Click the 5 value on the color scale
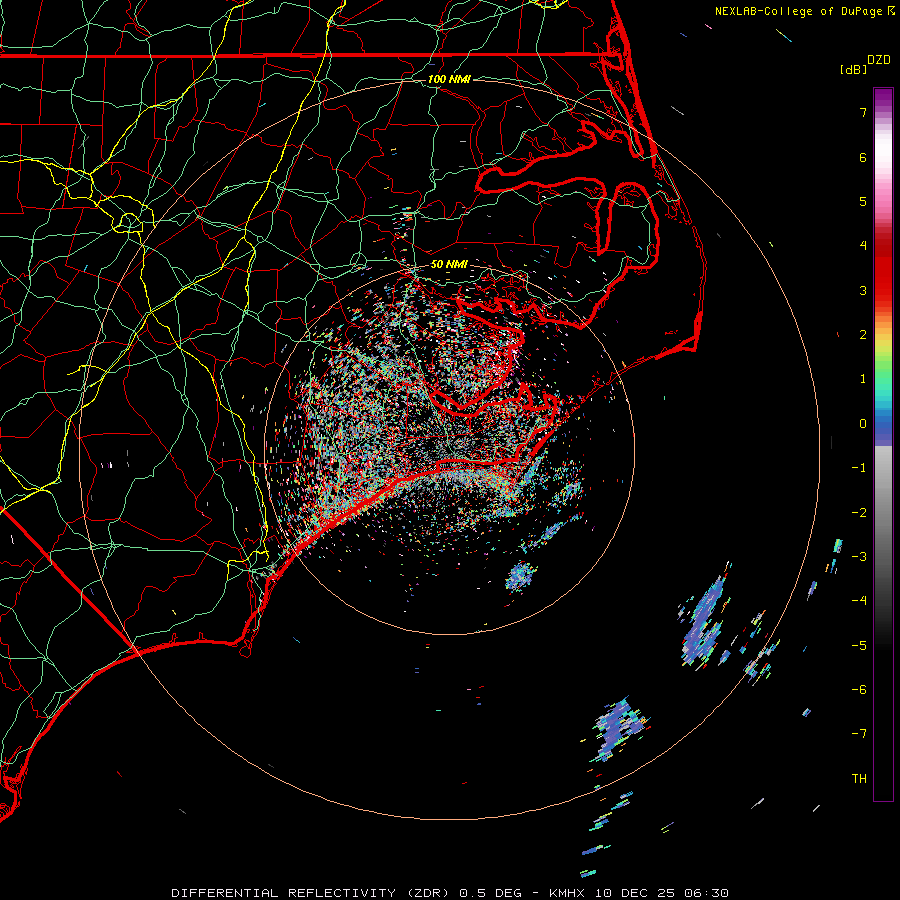Screen dimensions: 900x900 (x=863, y=201)
